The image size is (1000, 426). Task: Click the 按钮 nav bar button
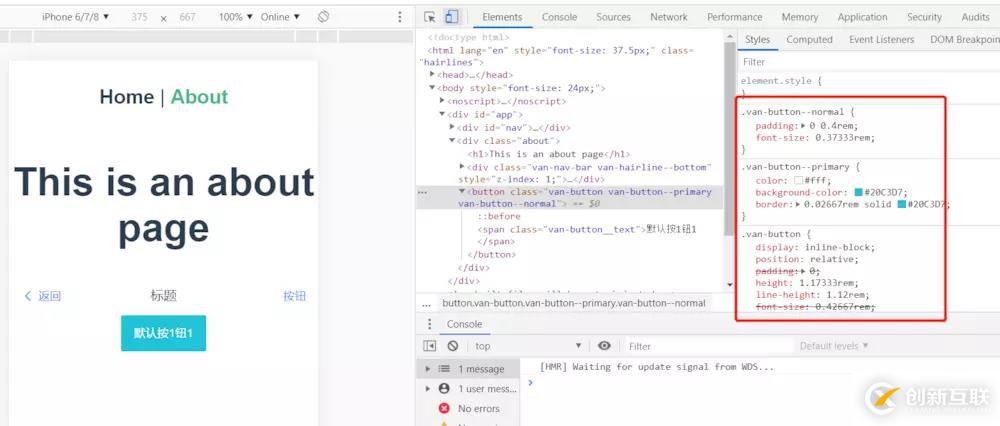[x=295, y=296]
